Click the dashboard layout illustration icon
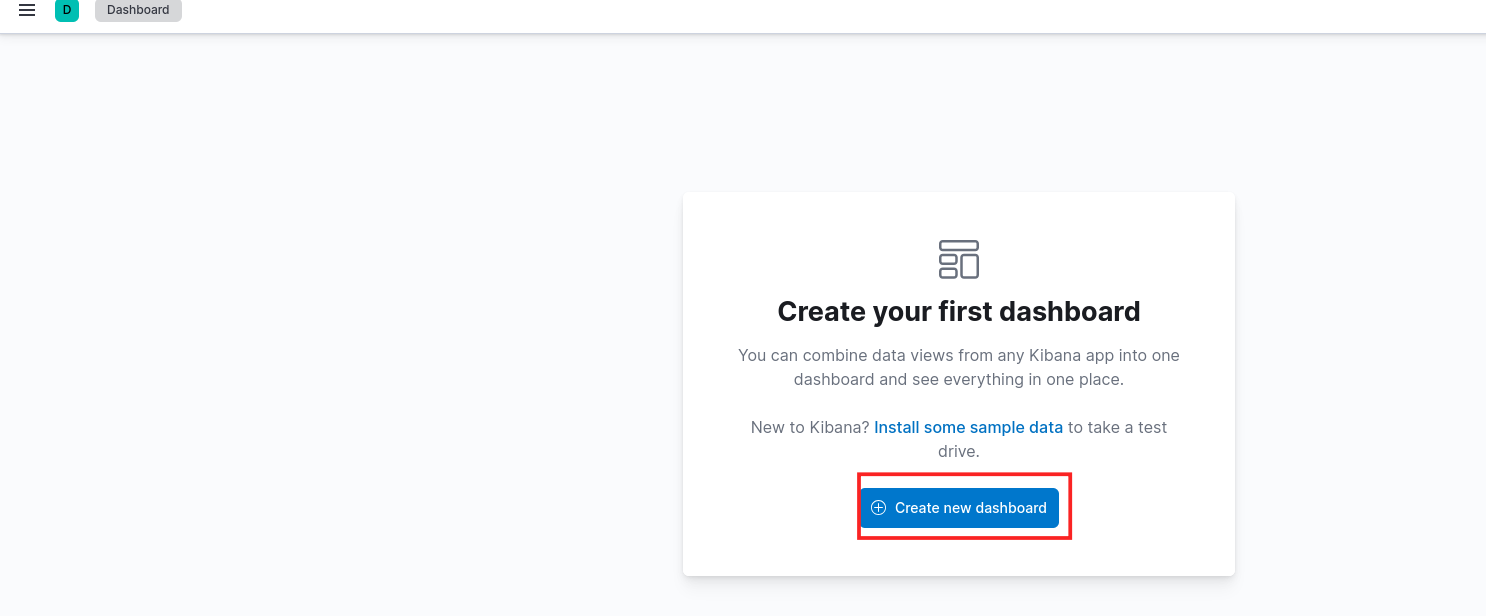The height and width of the screenshot is (616, 1486). (958, 259)
